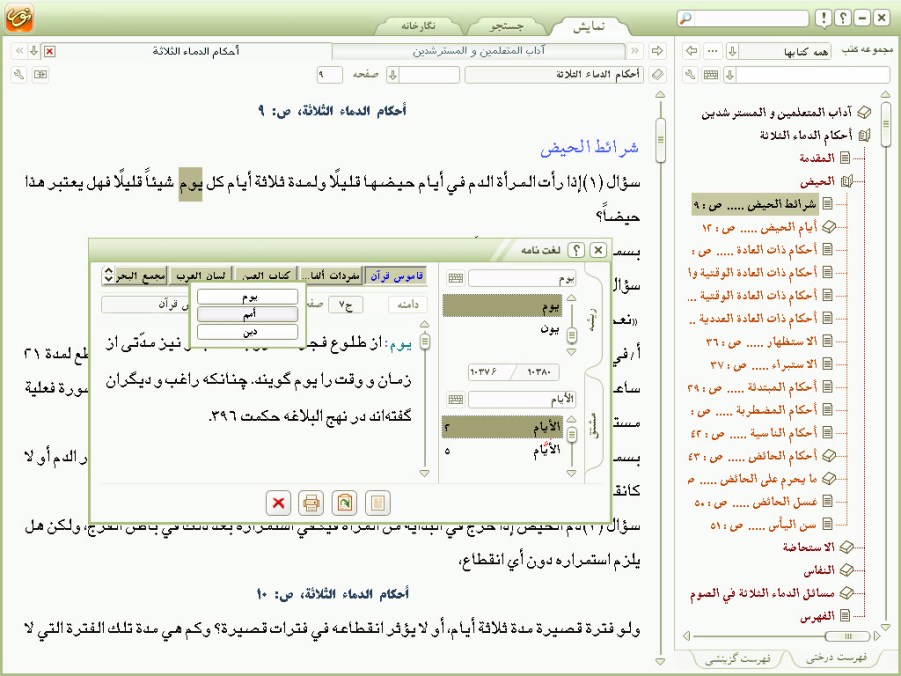Image resolution: width=901 pixels, height=676 pixels.
Task: Open the question mark help icon in main title bar
Action: pyautogui.click(x=843, y=18)
